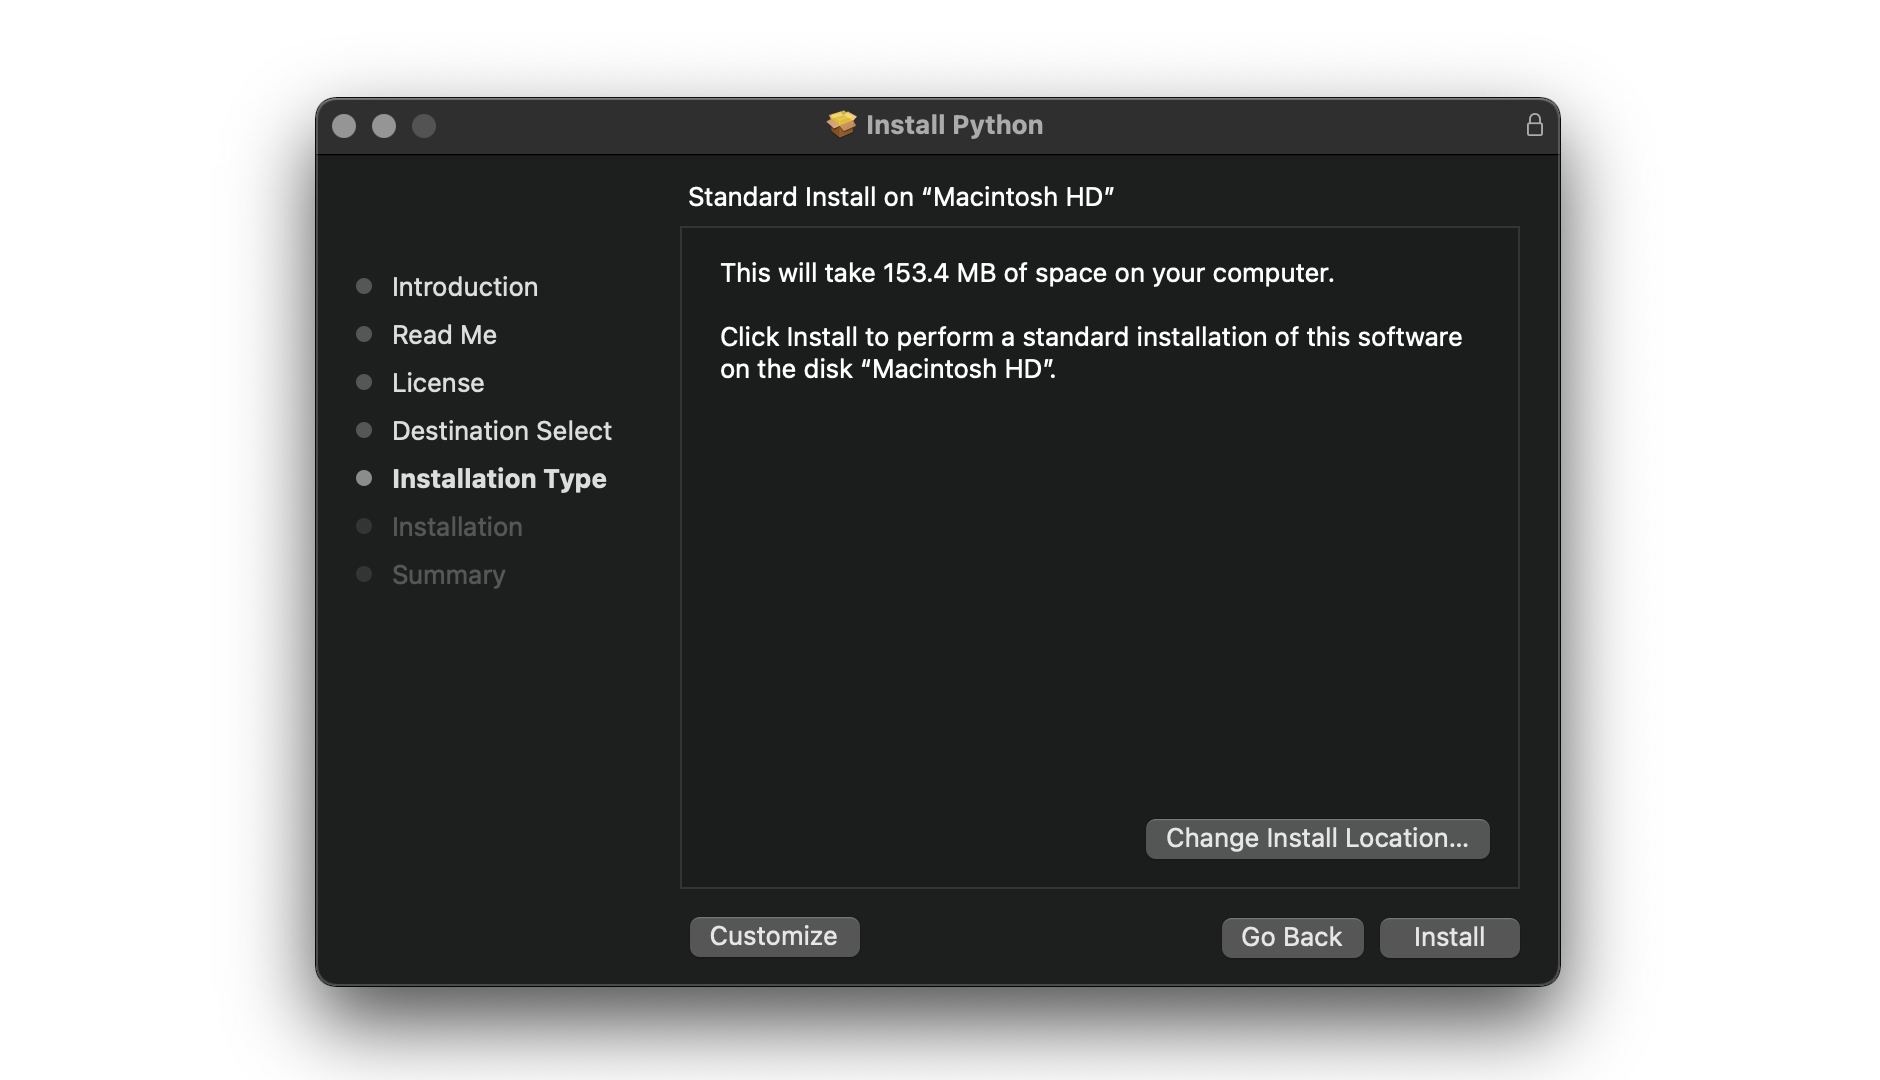The image size is (1880, 1080).
Task: Select the Introduction step in the sidebar
Action: pyautogui.click(x=464, y=287)
